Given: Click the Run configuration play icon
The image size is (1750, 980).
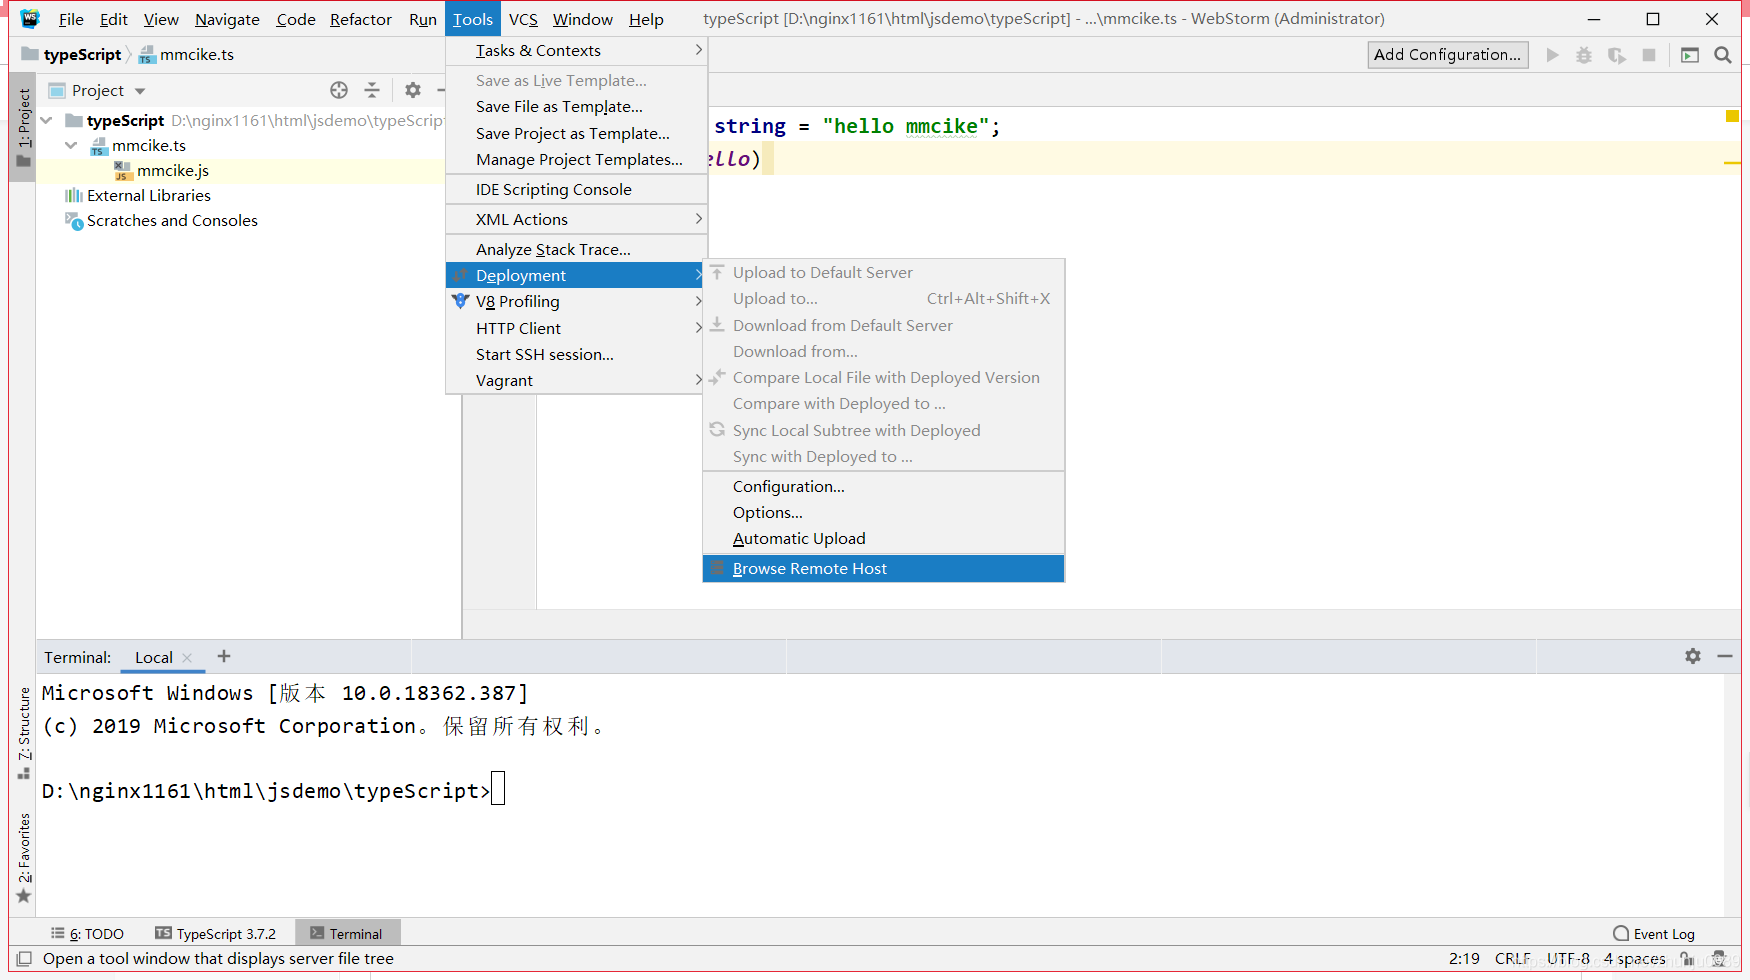Looking at the screenshot, I should pyautogui.click(x=1552, y=55).
